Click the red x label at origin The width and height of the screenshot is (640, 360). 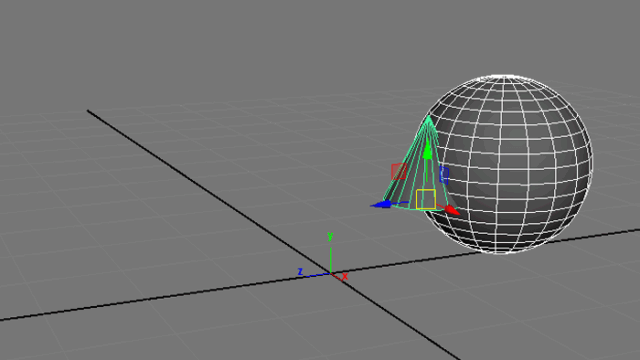[x=345, y=276]
